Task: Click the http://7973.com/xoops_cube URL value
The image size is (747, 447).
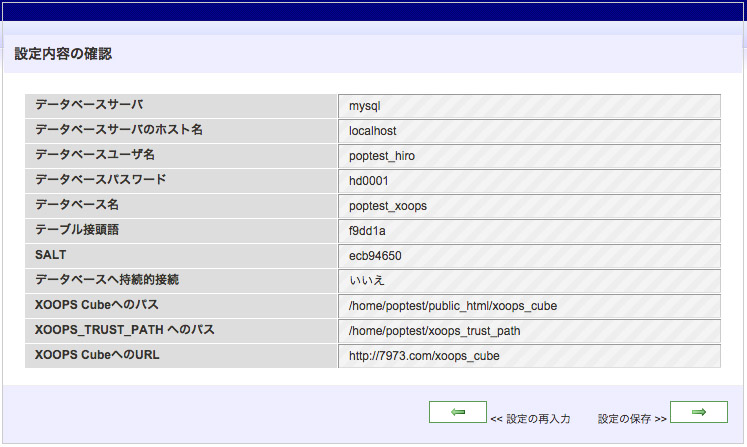Action: pyautogui.click(x=424, y=356)
